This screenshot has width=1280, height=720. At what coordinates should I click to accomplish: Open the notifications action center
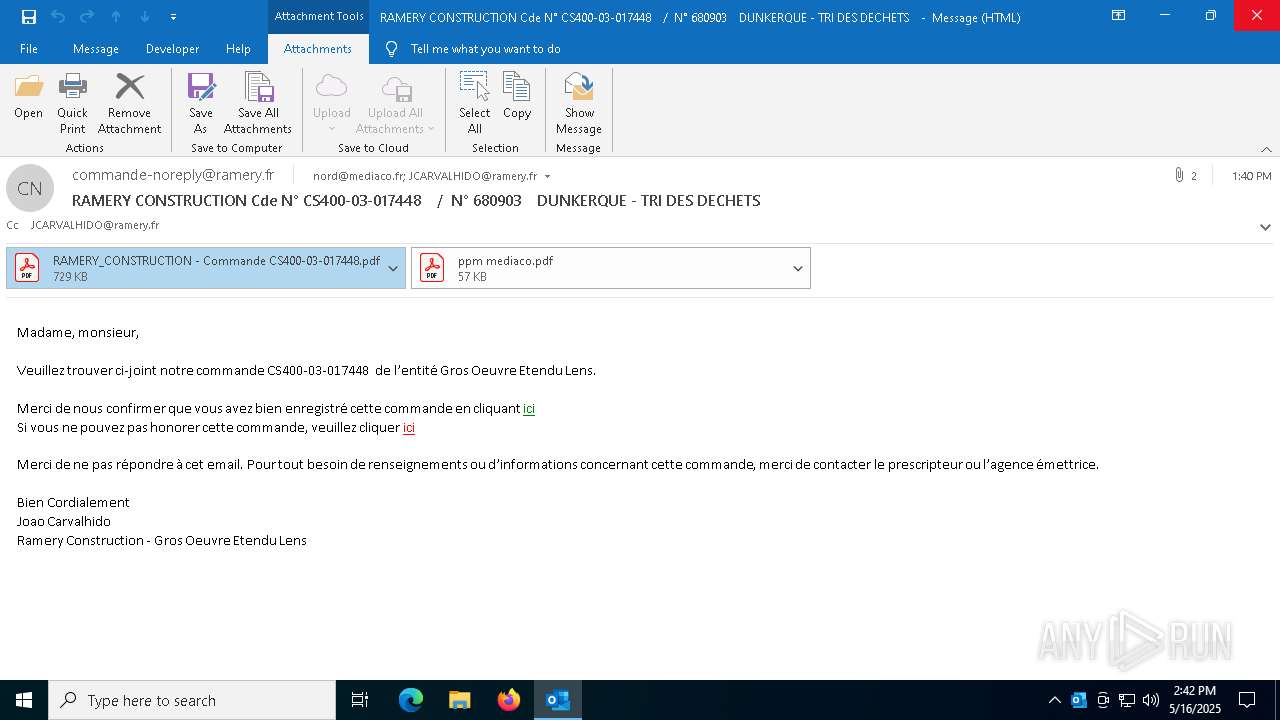(x=1247, y=700)
